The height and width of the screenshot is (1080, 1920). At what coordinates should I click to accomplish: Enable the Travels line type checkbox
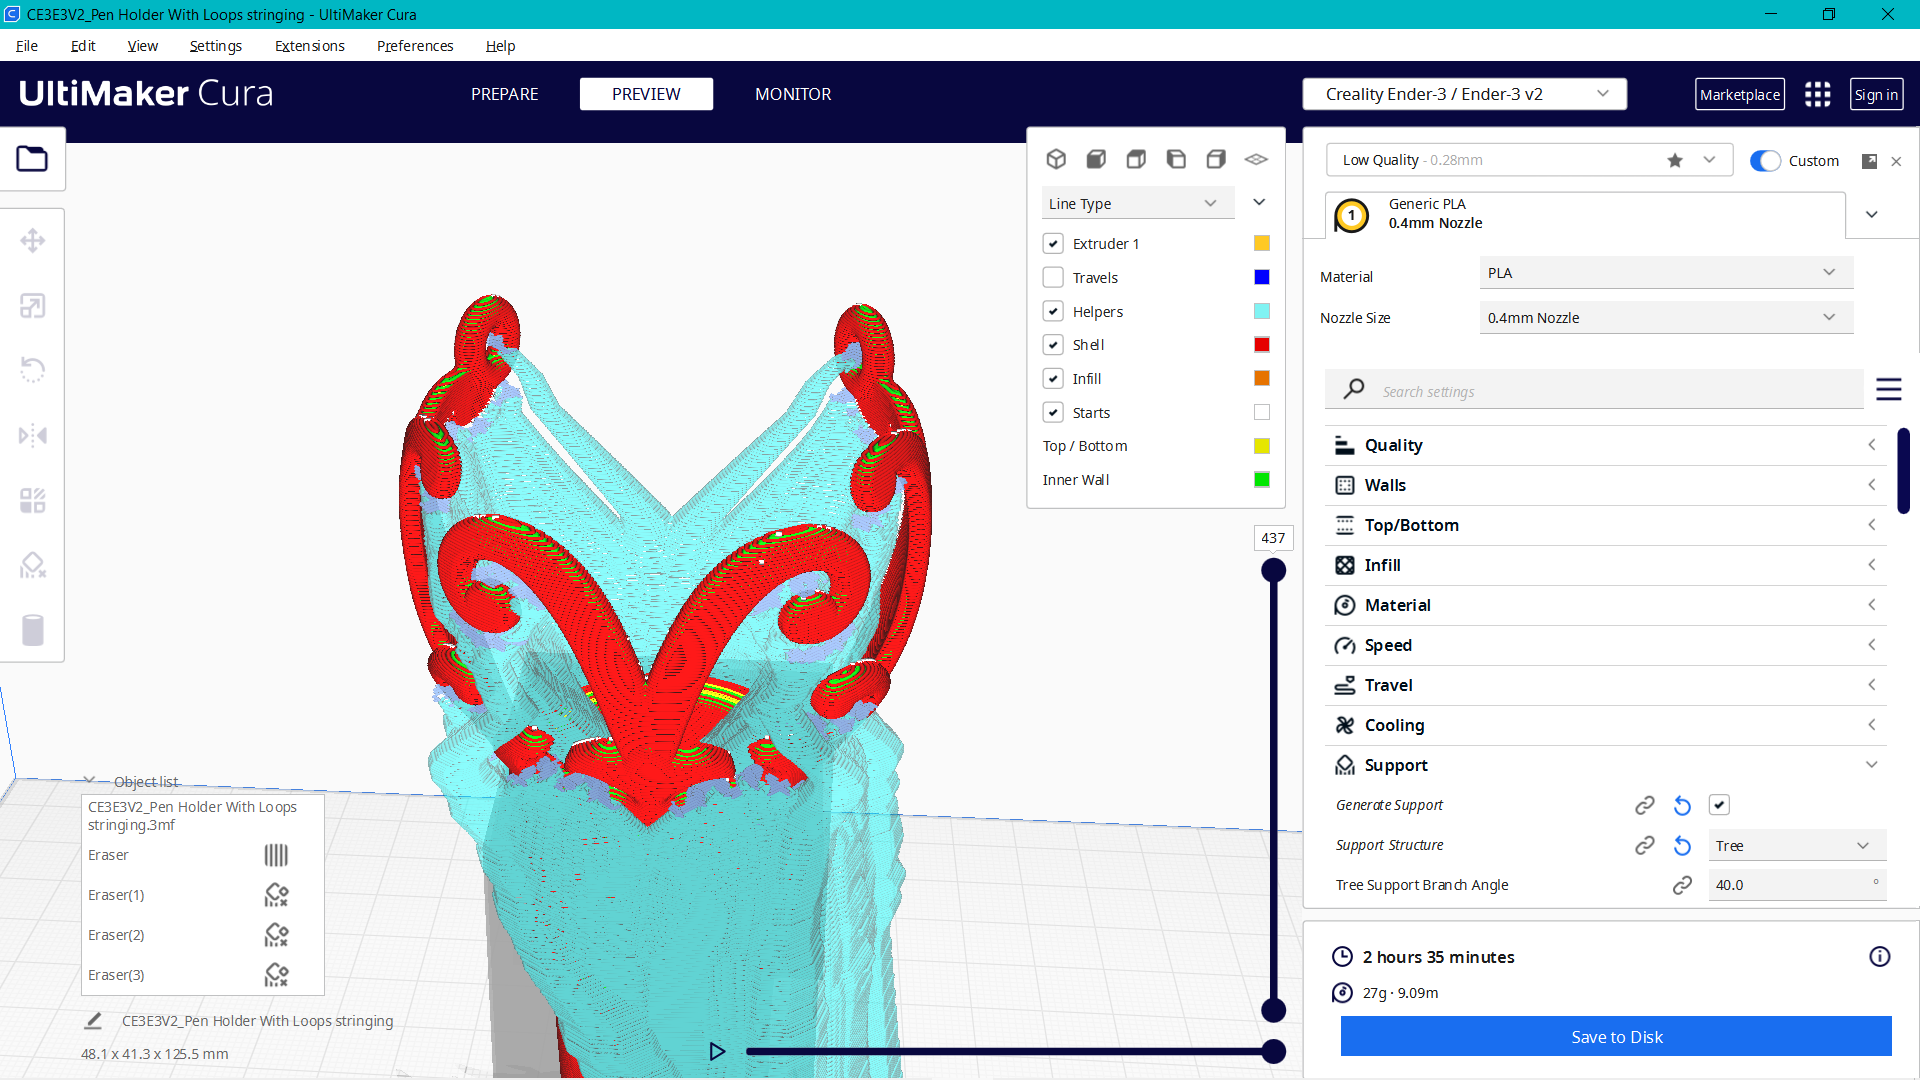coord(1053,277)
